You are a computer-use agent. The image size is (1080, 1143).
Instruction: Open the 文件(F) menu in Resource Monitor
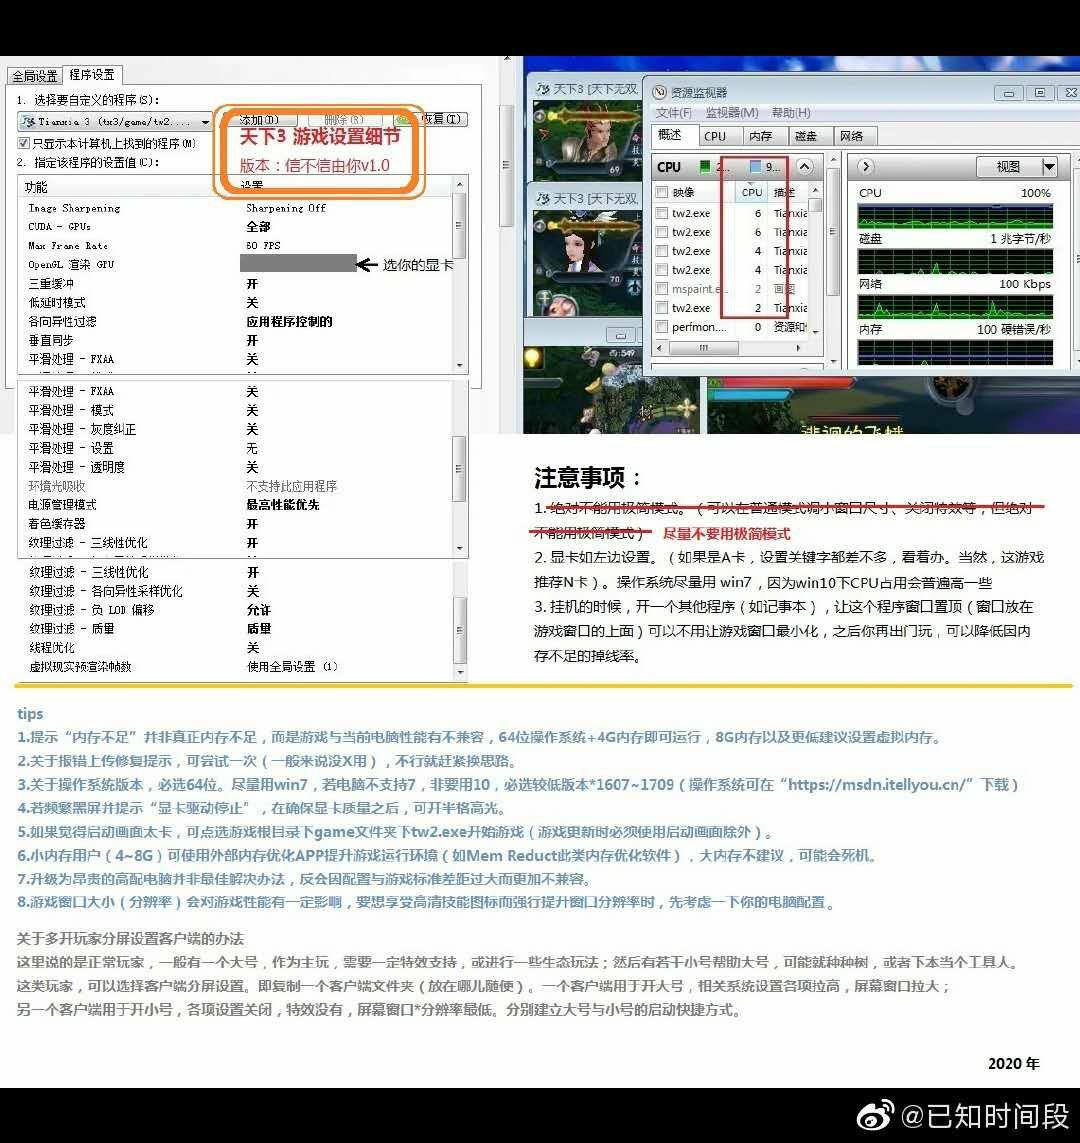pos(673,112)
